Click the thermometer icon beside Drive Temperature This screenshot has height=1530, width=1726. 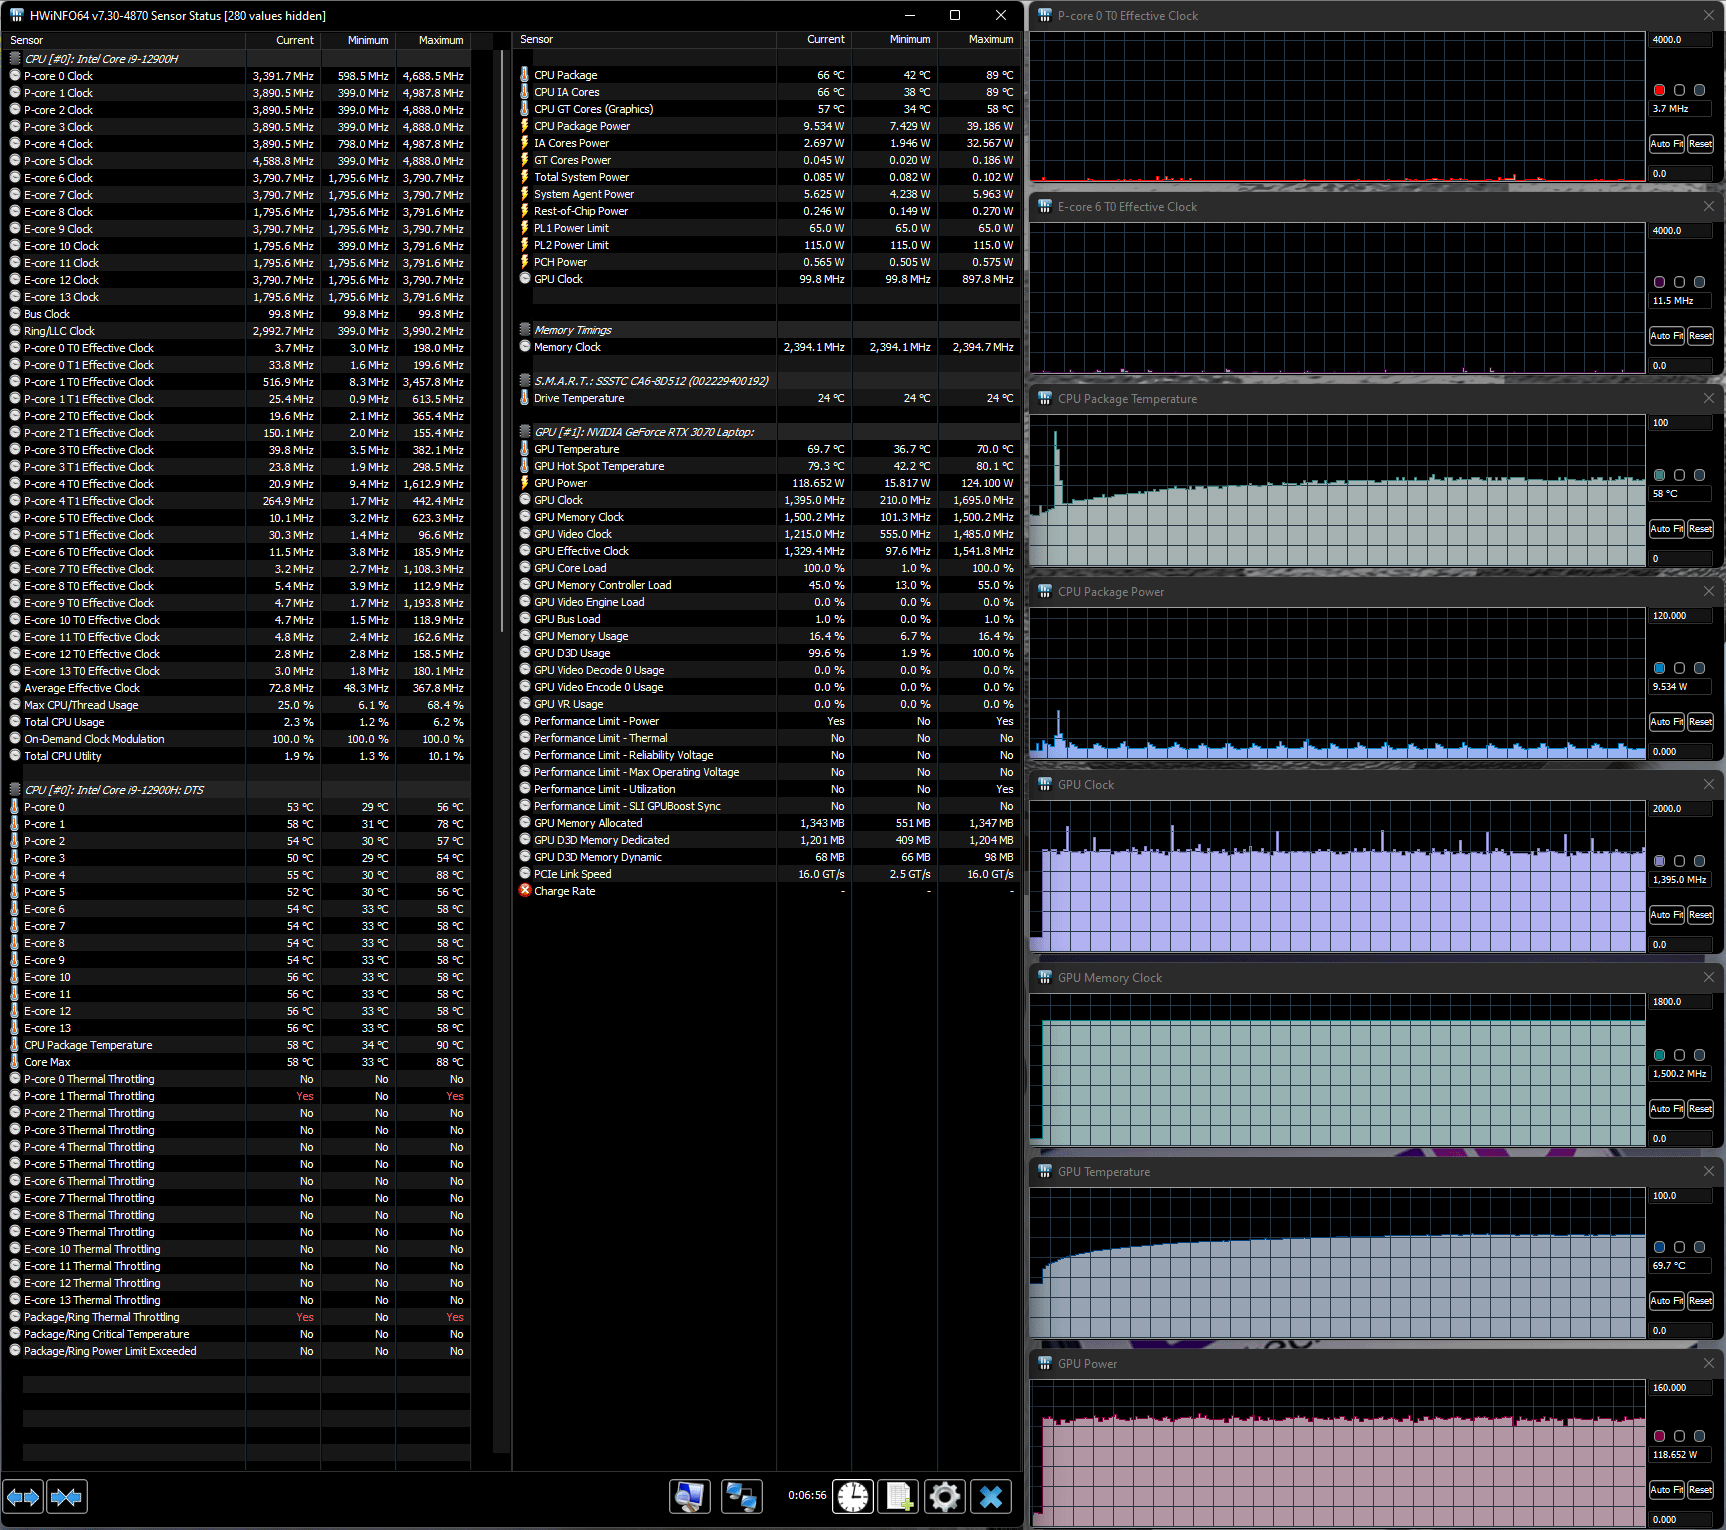point(525,398)
